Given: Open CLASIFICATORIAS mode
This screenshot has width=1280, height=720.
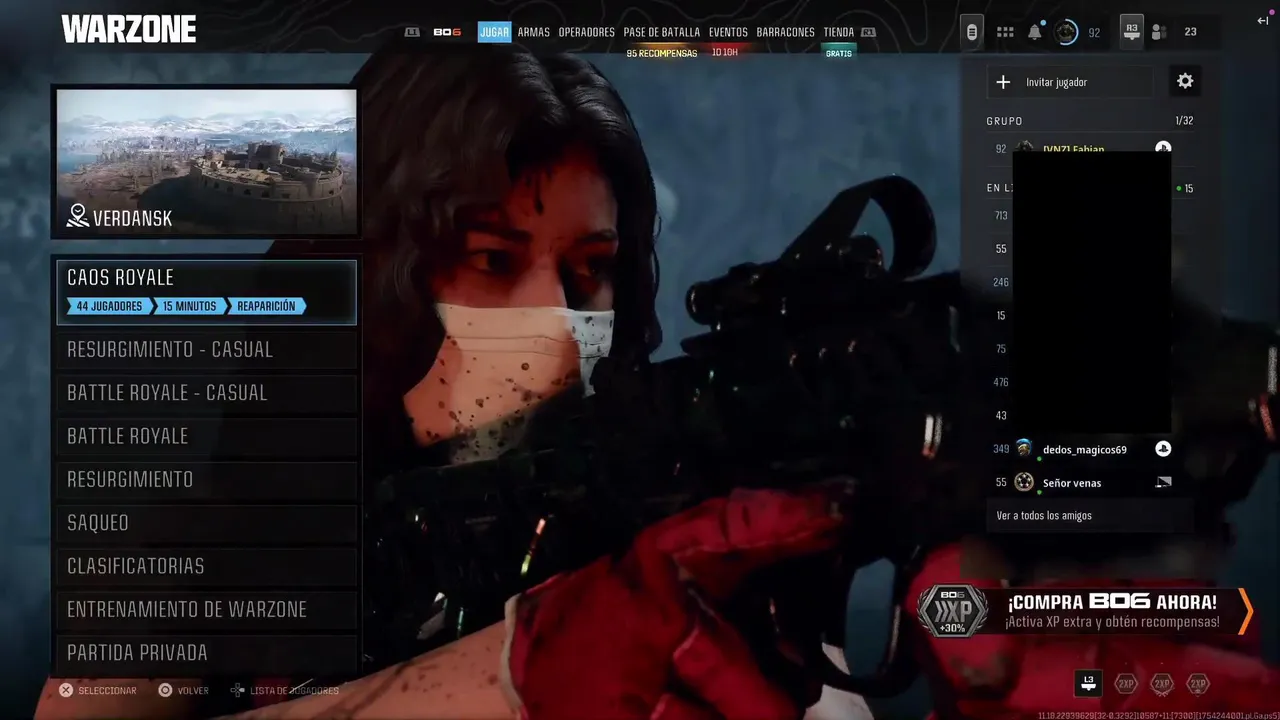Looking at the screenshot, I should pos(206,566).
